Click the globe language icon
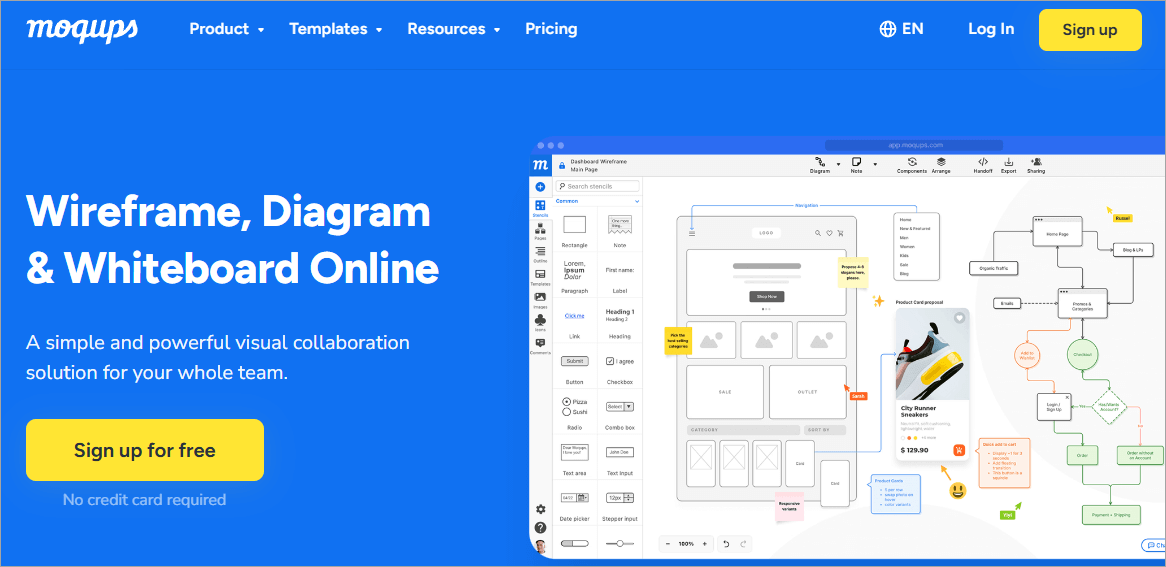Viewport: 1166px width, 567px height. 887,29
